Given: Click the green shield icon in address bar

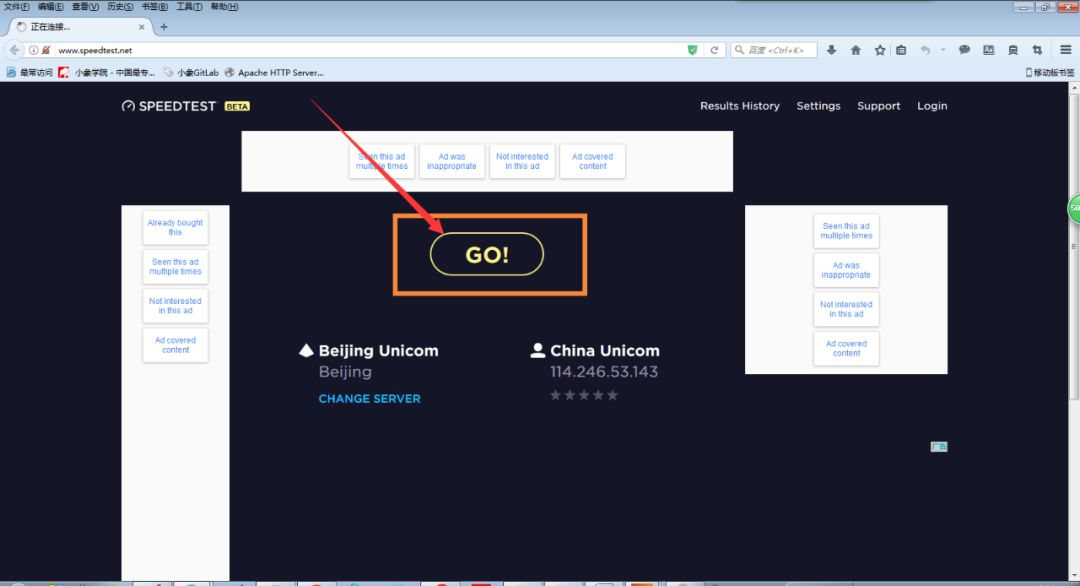Looking at the screenshot, I should tap(692, 50).
